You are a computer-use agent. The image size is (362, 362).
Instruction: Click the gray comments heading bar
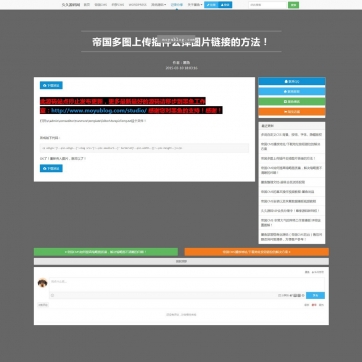(x=181, y=262)
